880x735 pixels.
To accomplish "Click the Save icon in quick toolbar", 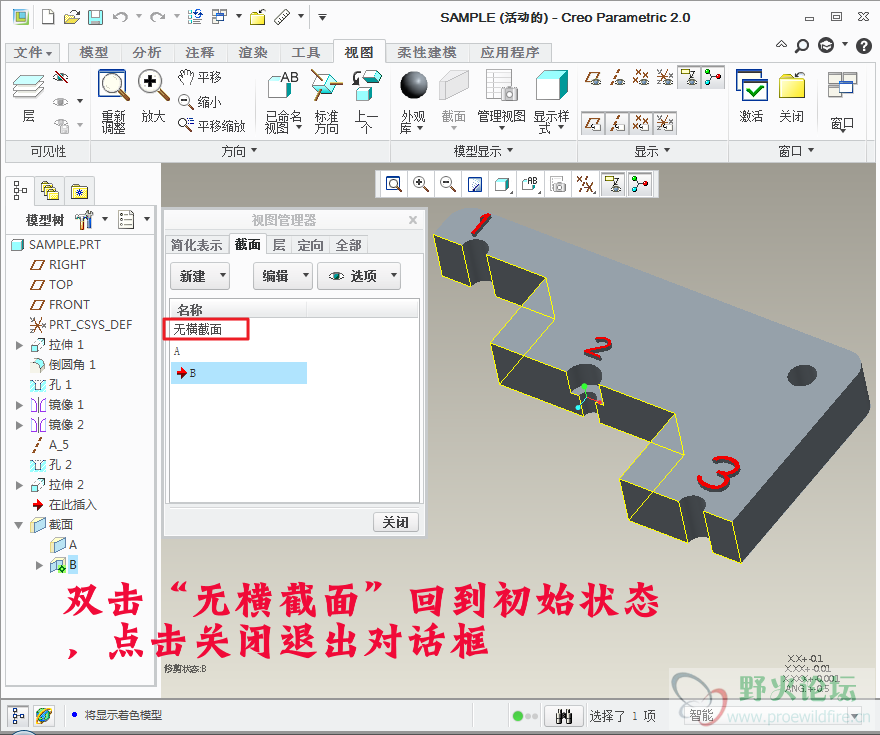I will 95,17.
